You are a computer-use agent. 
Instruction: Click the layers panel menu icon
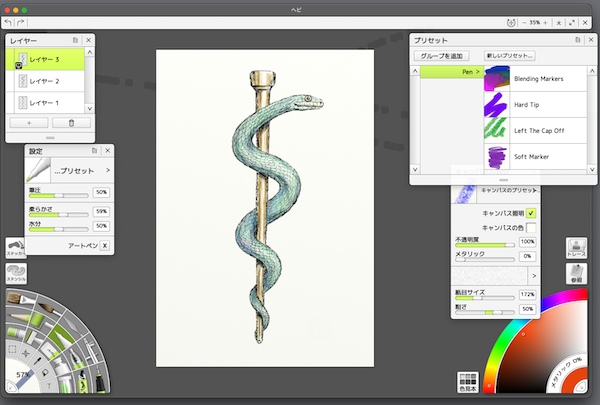[75, 40]
